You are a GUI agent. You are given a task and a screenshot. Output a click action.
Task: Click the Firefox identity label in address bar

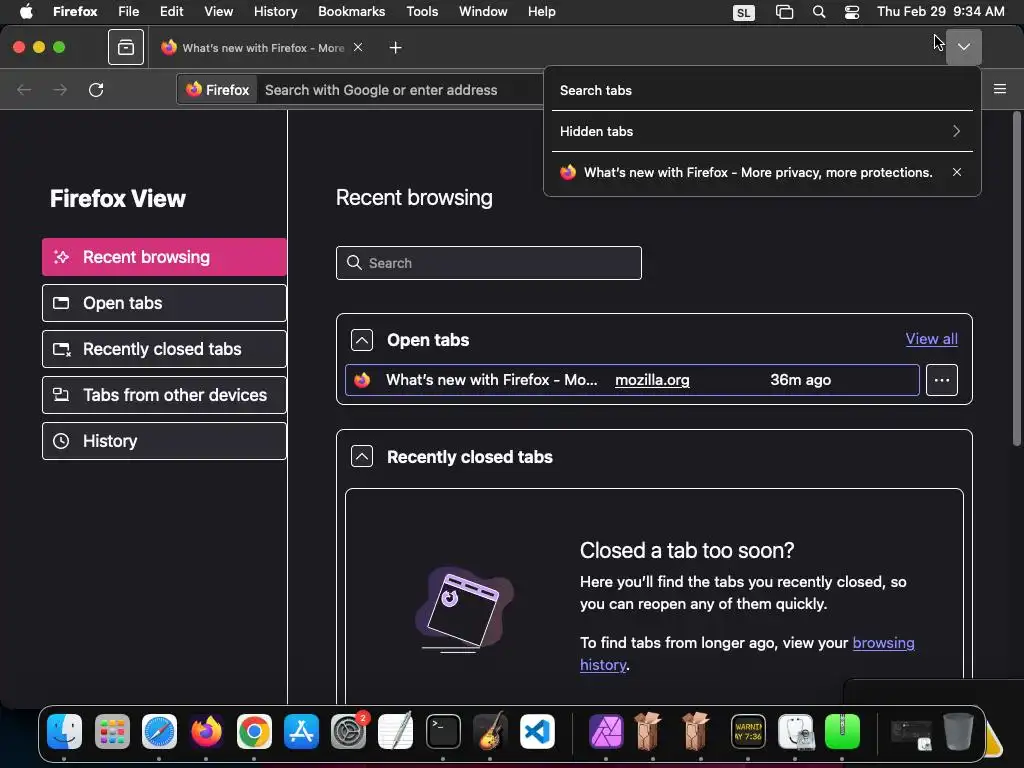click(217, 90)
